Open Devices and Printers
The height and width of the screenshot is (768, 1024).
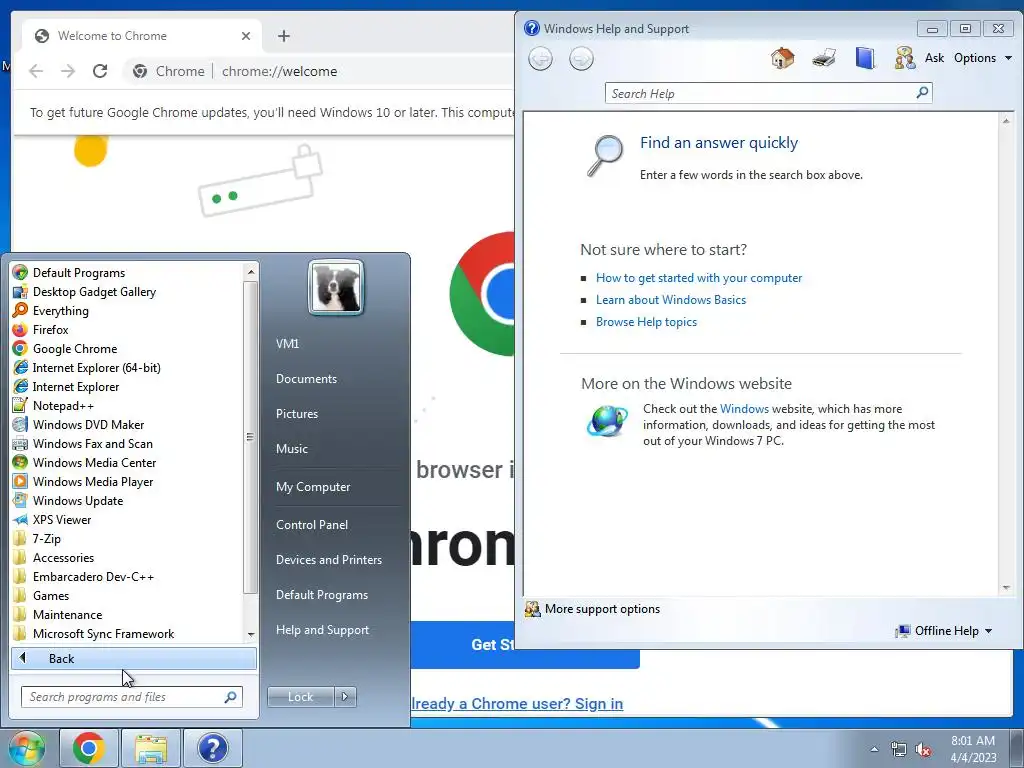click(328, 560)
